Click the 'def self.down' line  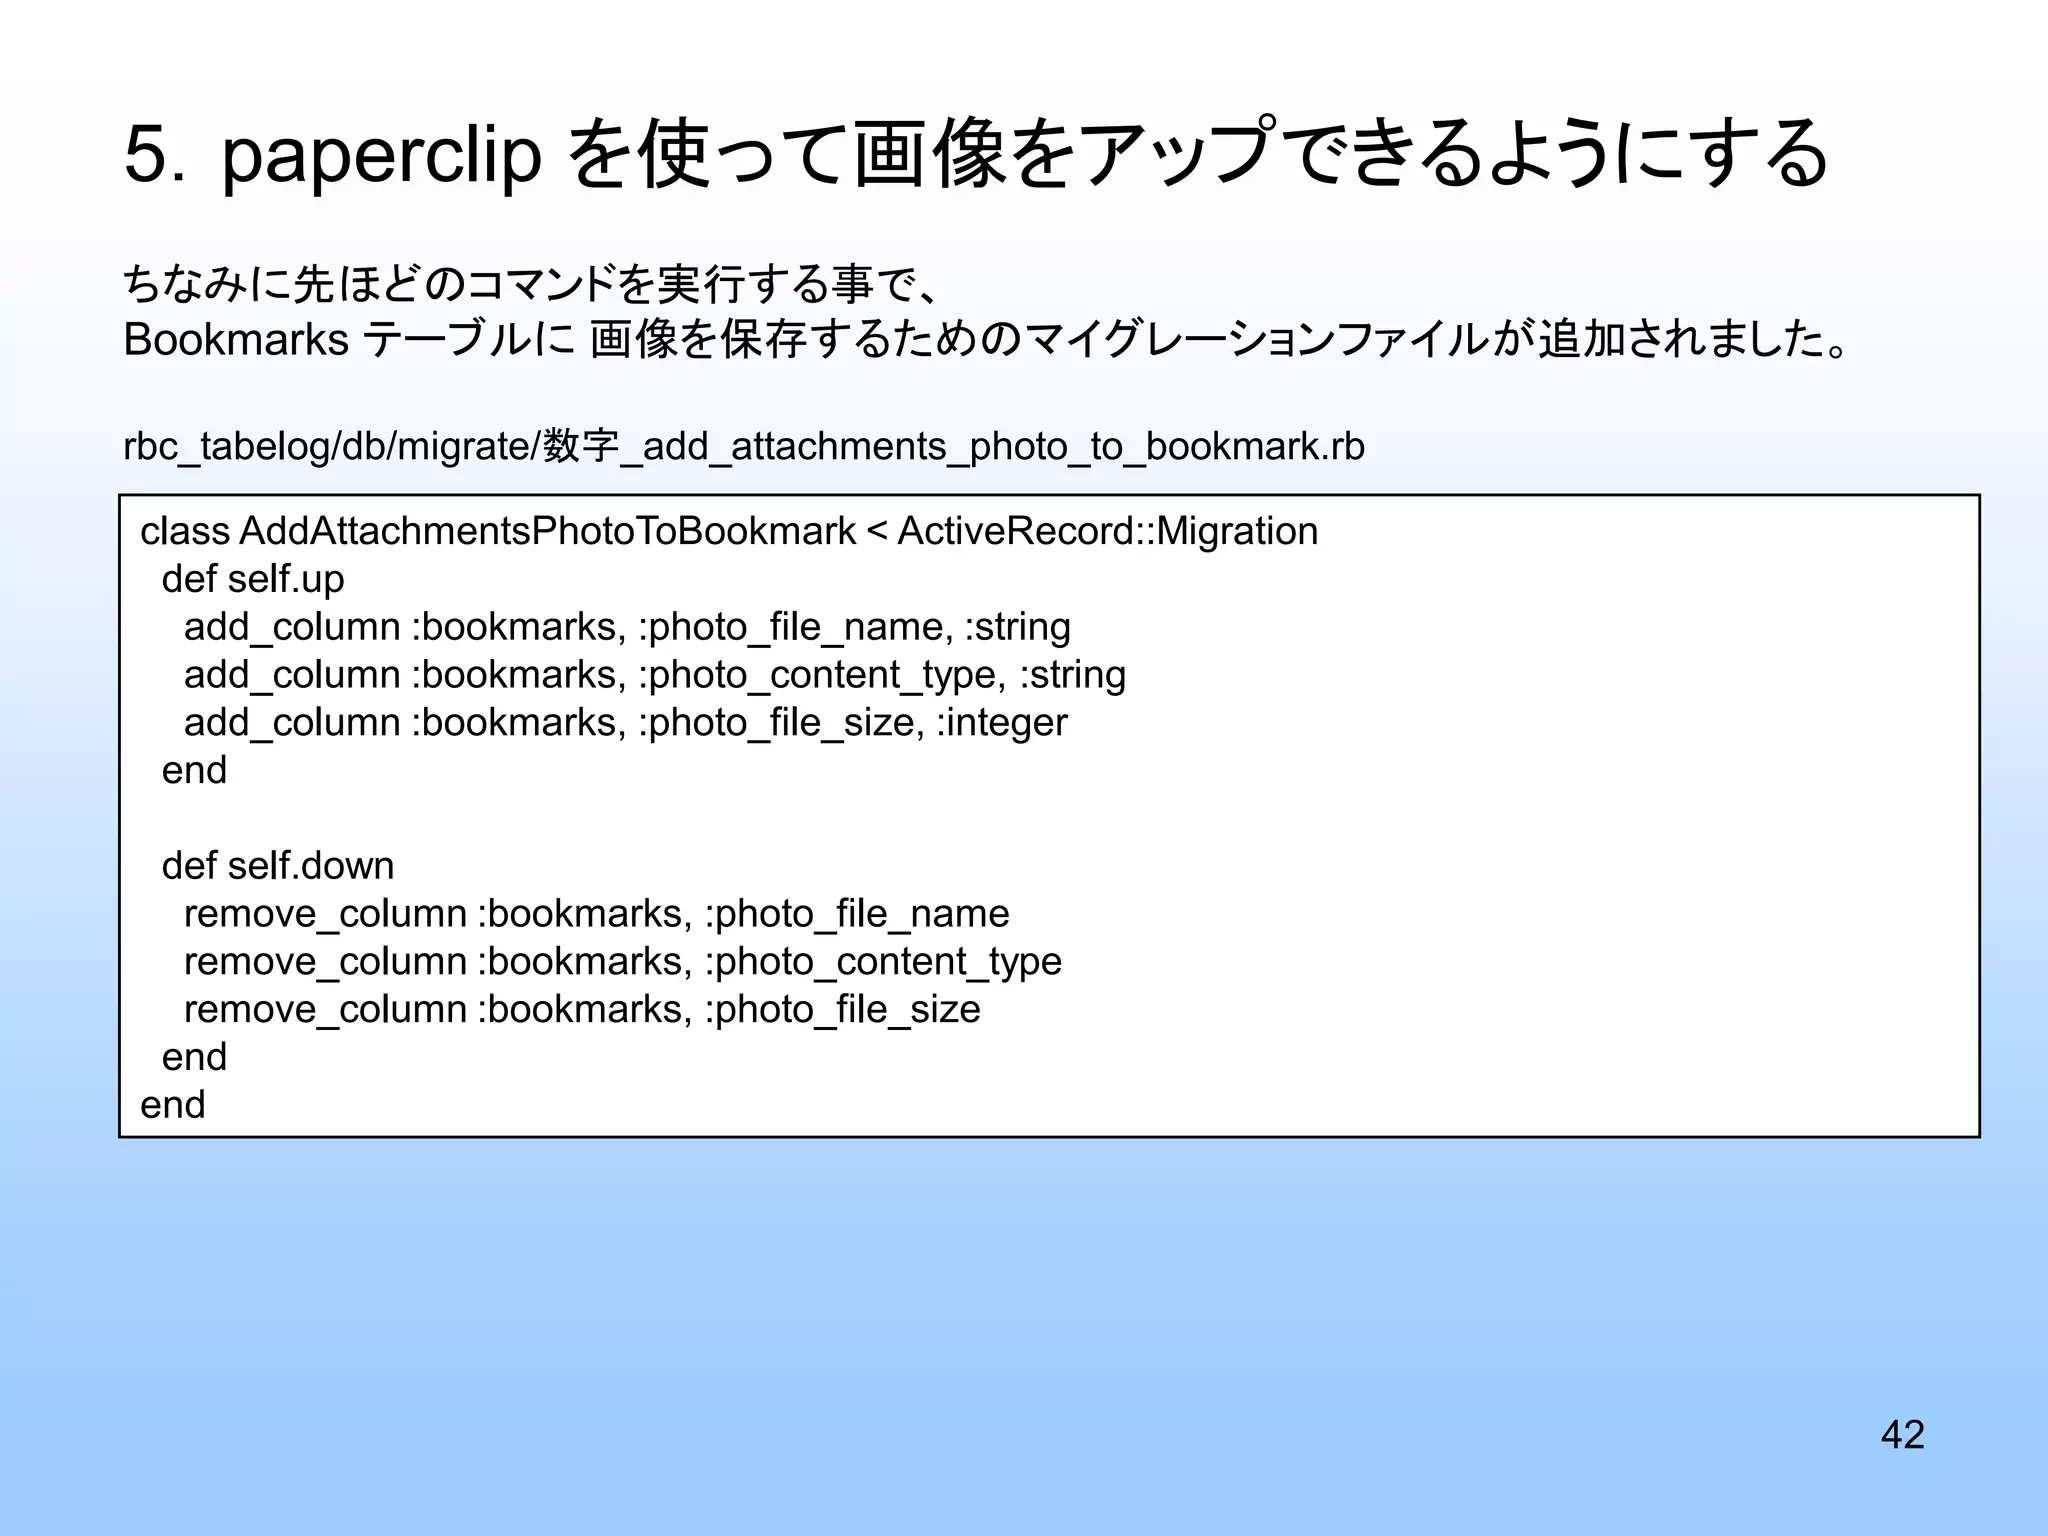[278, 866]
